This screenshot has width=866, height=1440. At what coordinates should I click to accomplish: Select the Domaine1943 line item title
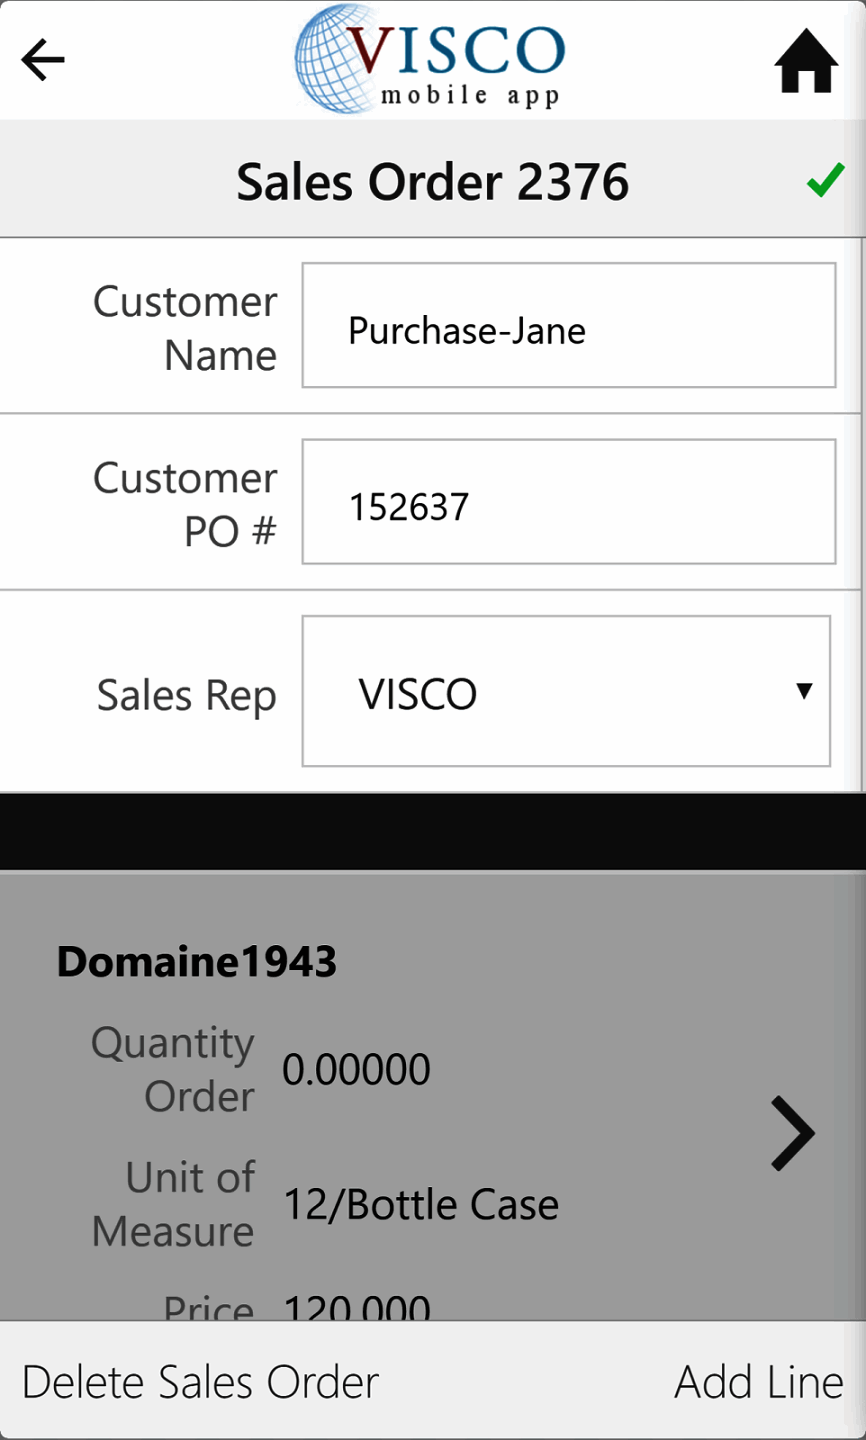pyautogui.click(x=197, y=962)
